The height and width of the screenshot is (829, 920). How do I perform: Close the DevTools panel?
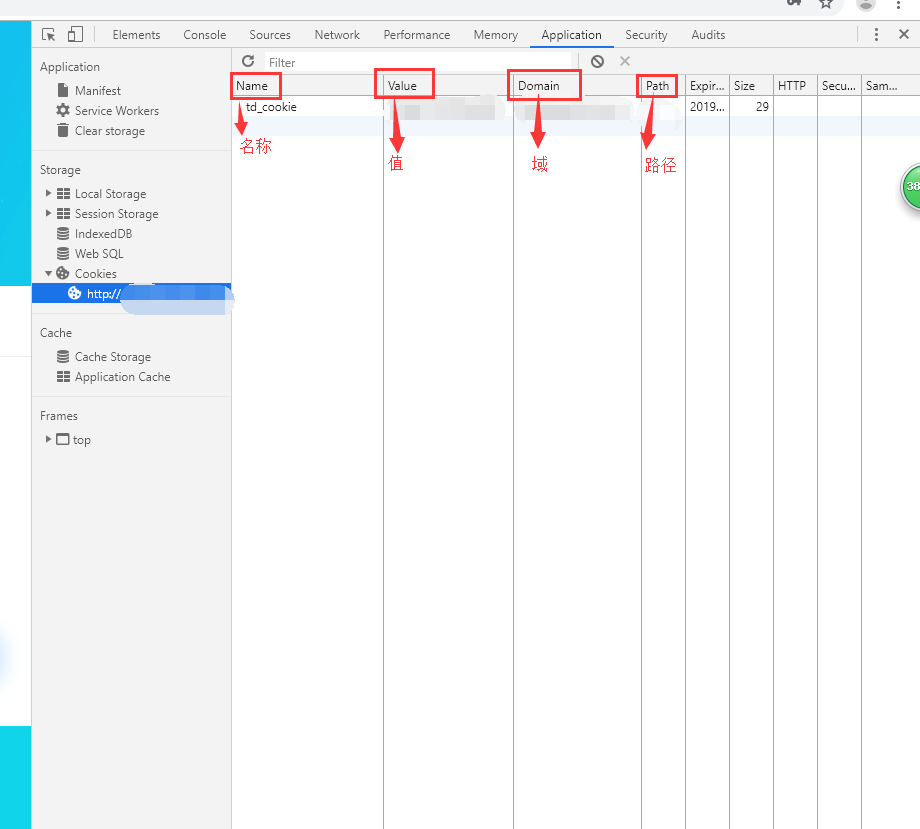coord(904,34)
